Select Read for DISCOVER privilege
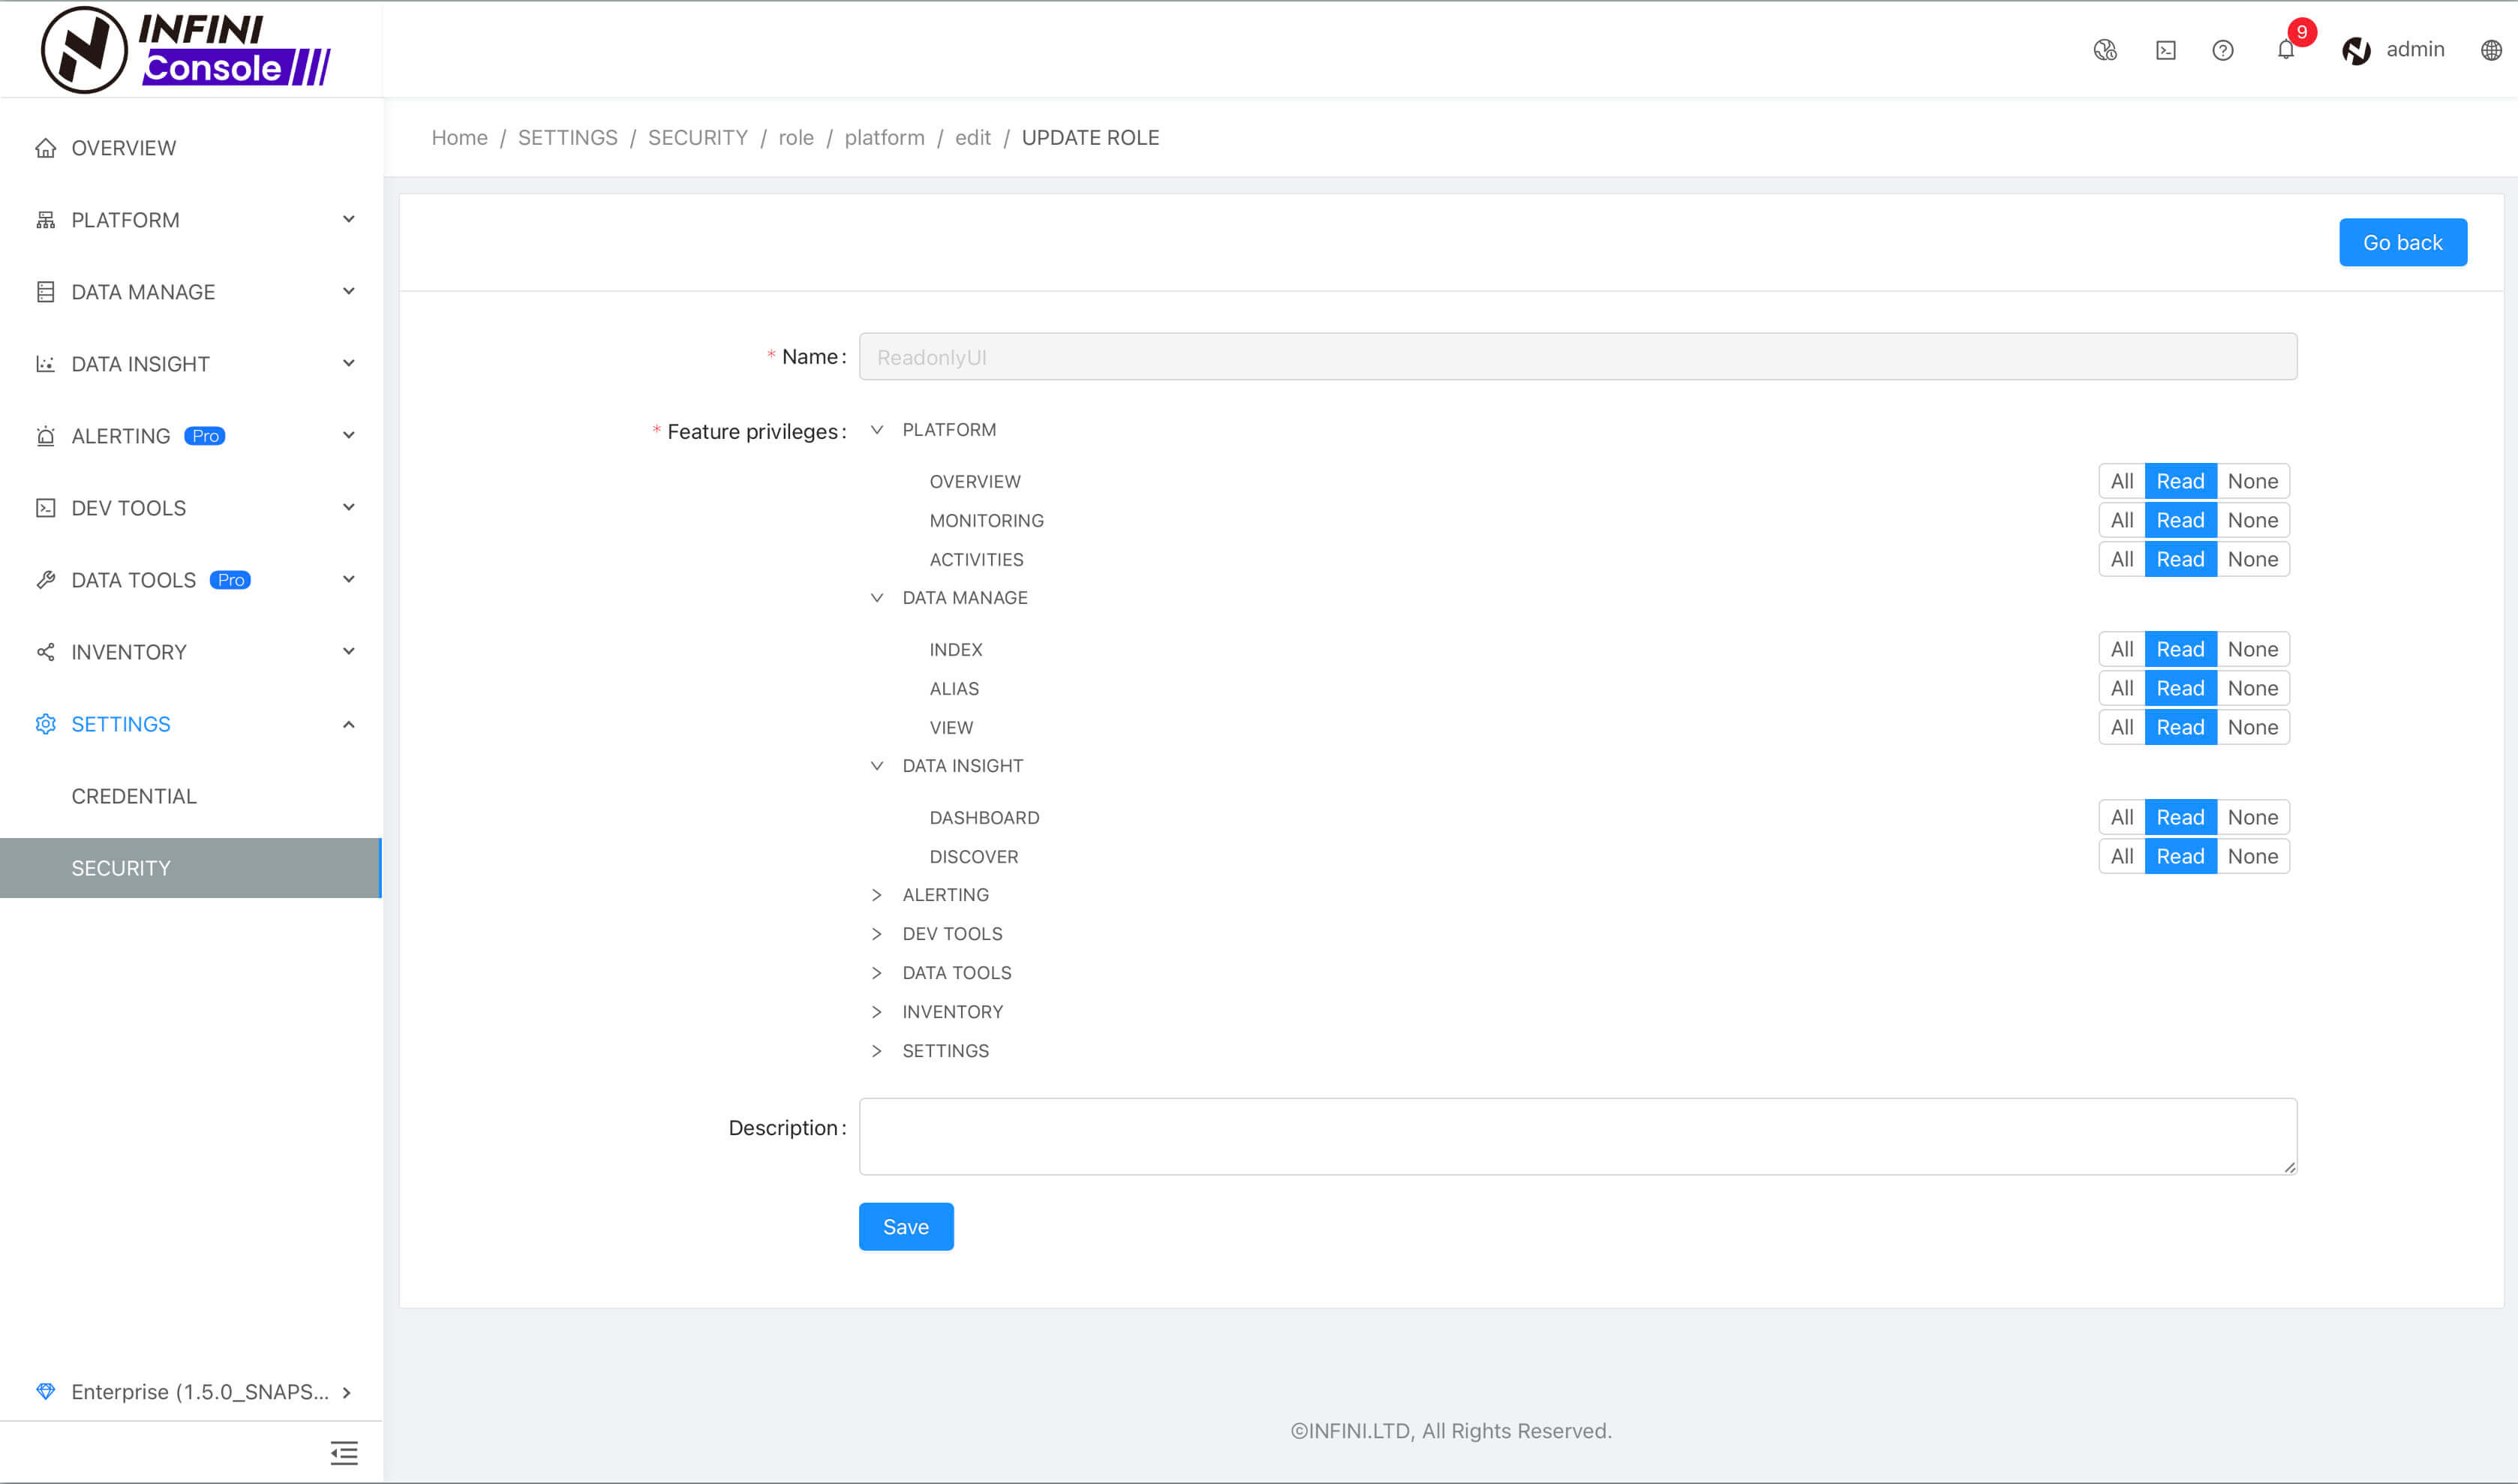The width and height of the screenshot is (2518, 1484). 2181,856
